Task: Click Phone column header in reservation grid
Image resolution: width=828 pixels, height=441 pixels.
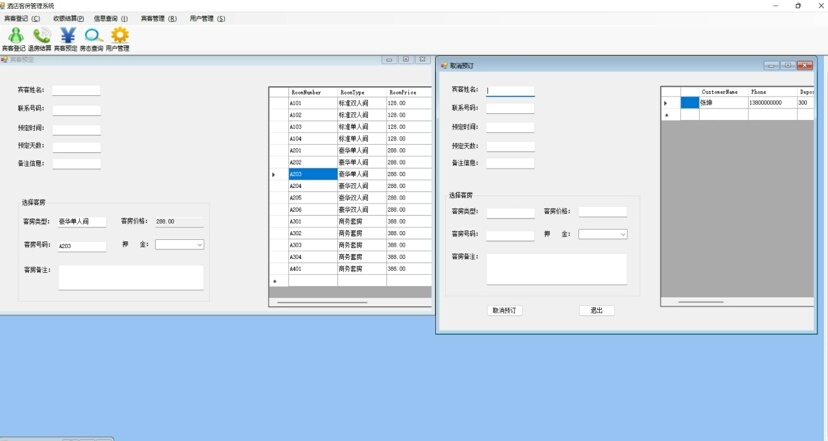Action: tap(773, 92)
